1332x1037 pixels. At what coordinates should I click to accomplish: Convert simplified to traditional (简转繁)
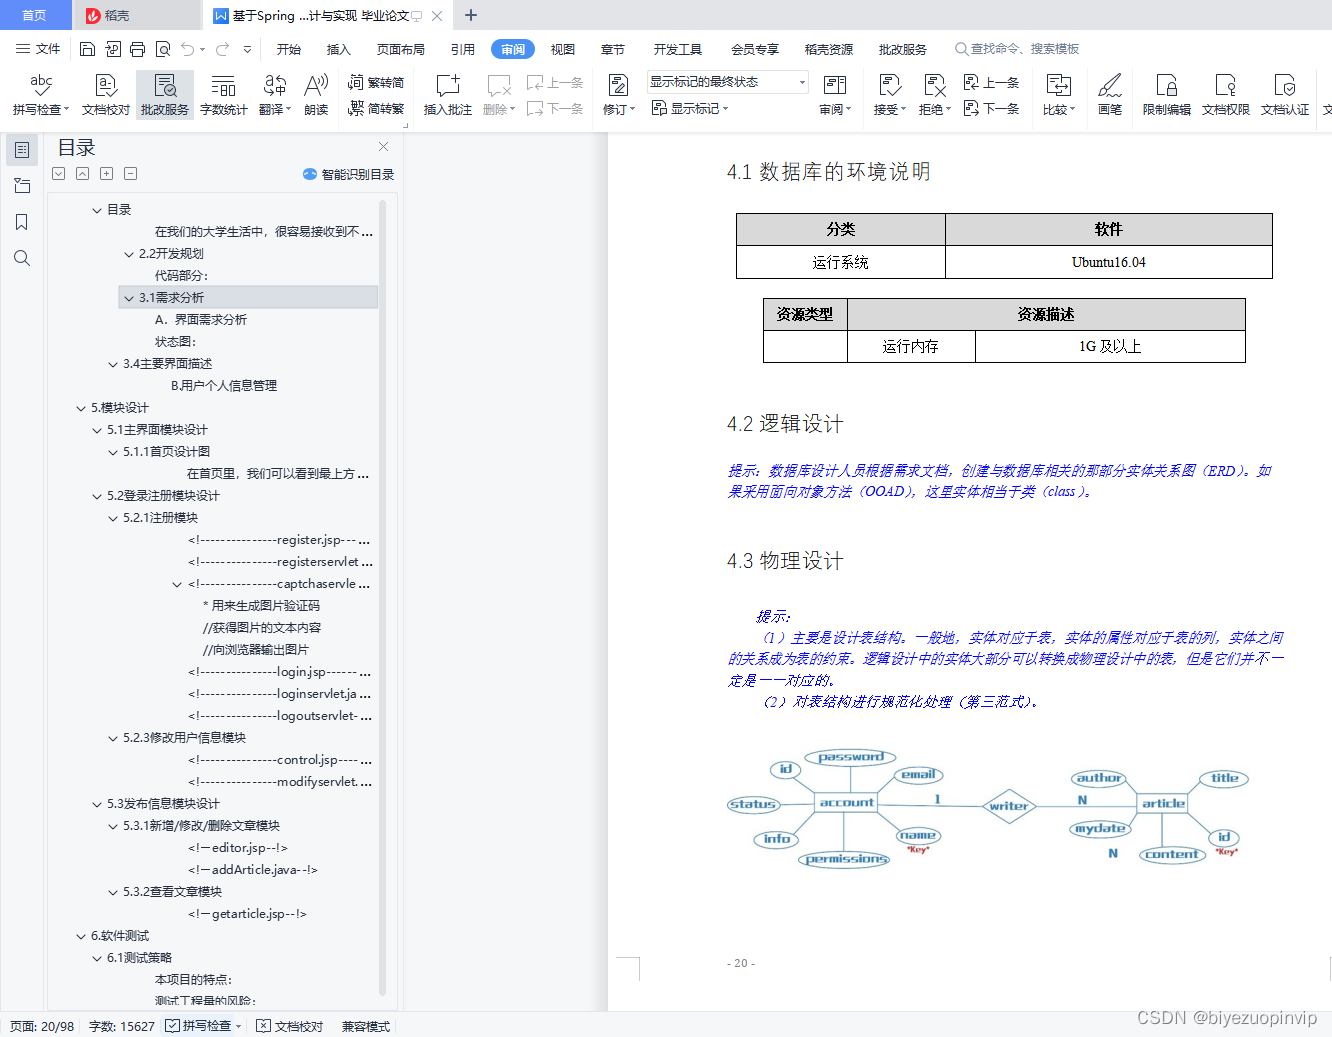[x=376, y=108]
